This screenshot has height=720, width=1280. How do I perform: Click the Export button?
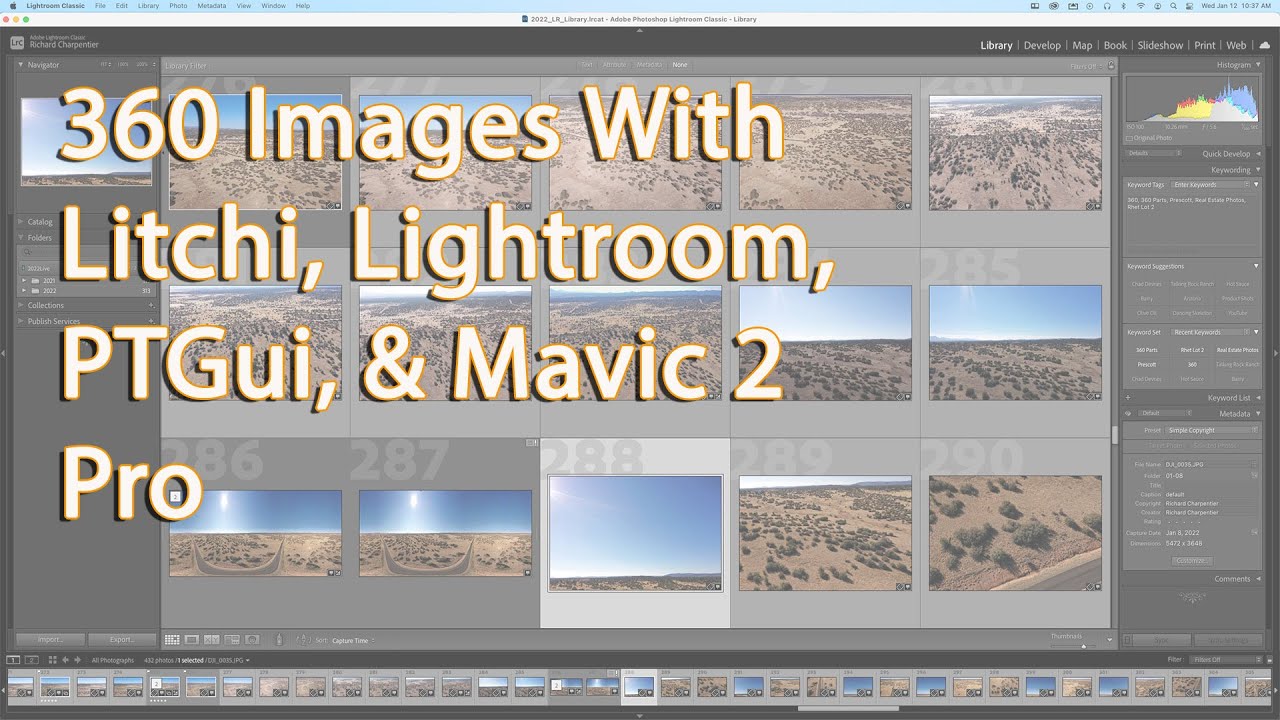click(x=122, y=640)
